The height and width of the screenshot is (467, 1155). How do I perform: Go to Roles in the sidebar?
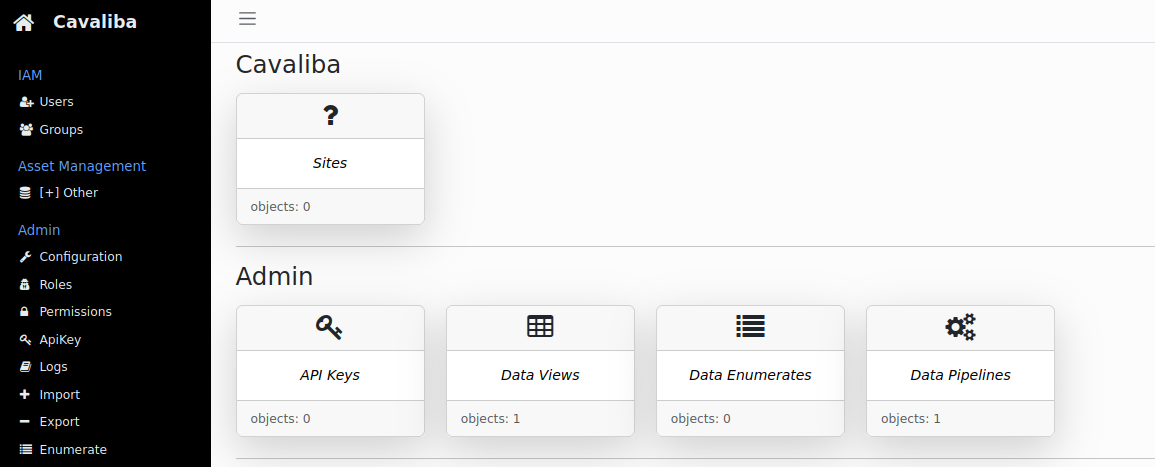point(55,285)
